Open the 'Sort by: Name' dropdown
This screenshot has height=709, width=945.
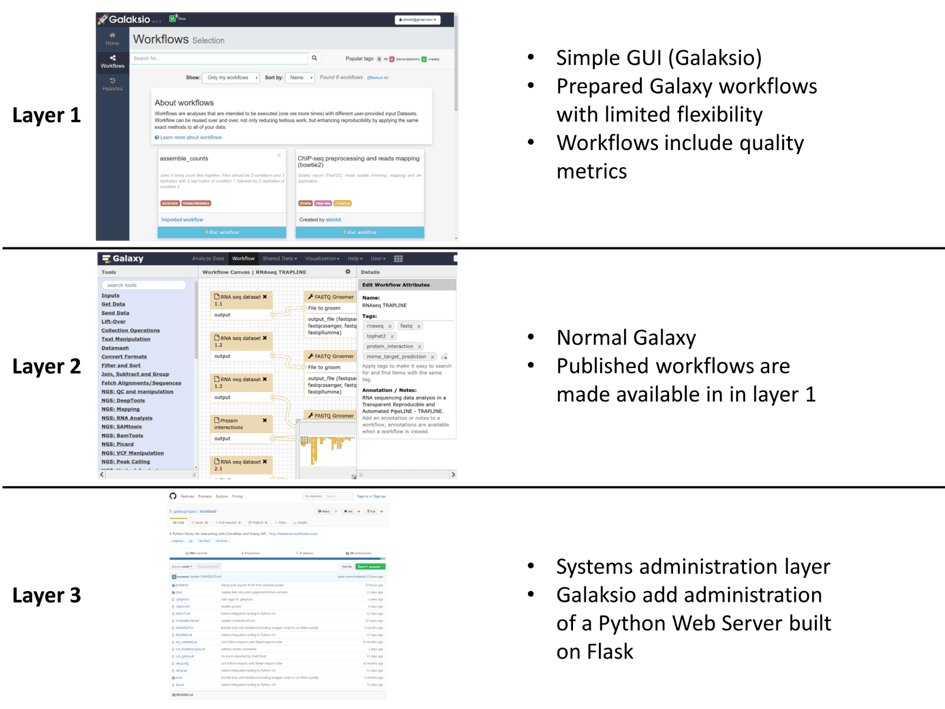click(298, 79)
